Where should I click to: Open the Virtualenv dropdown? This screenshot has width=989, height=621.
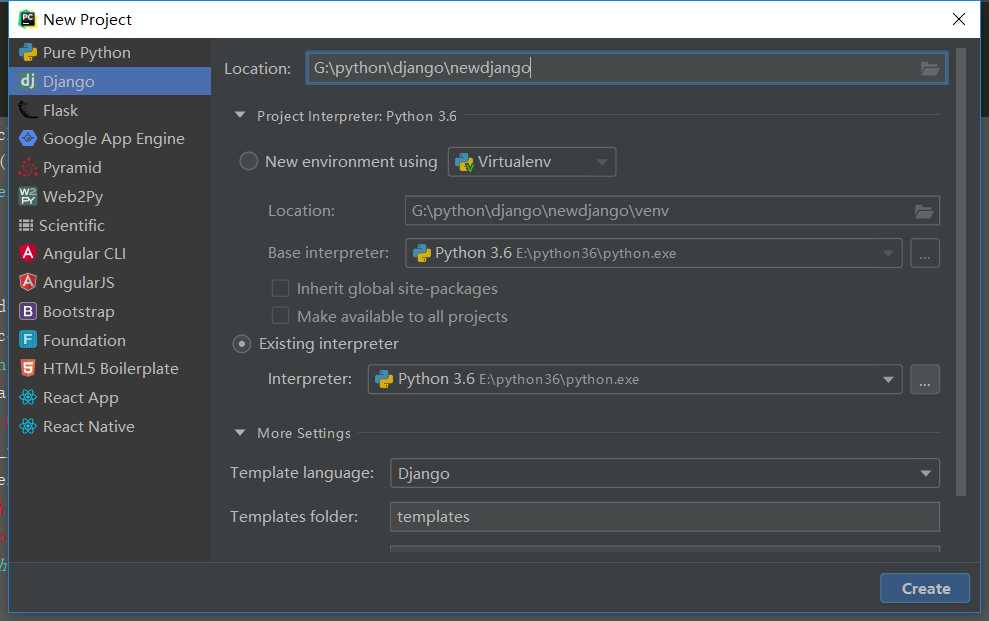coord(532,162)
